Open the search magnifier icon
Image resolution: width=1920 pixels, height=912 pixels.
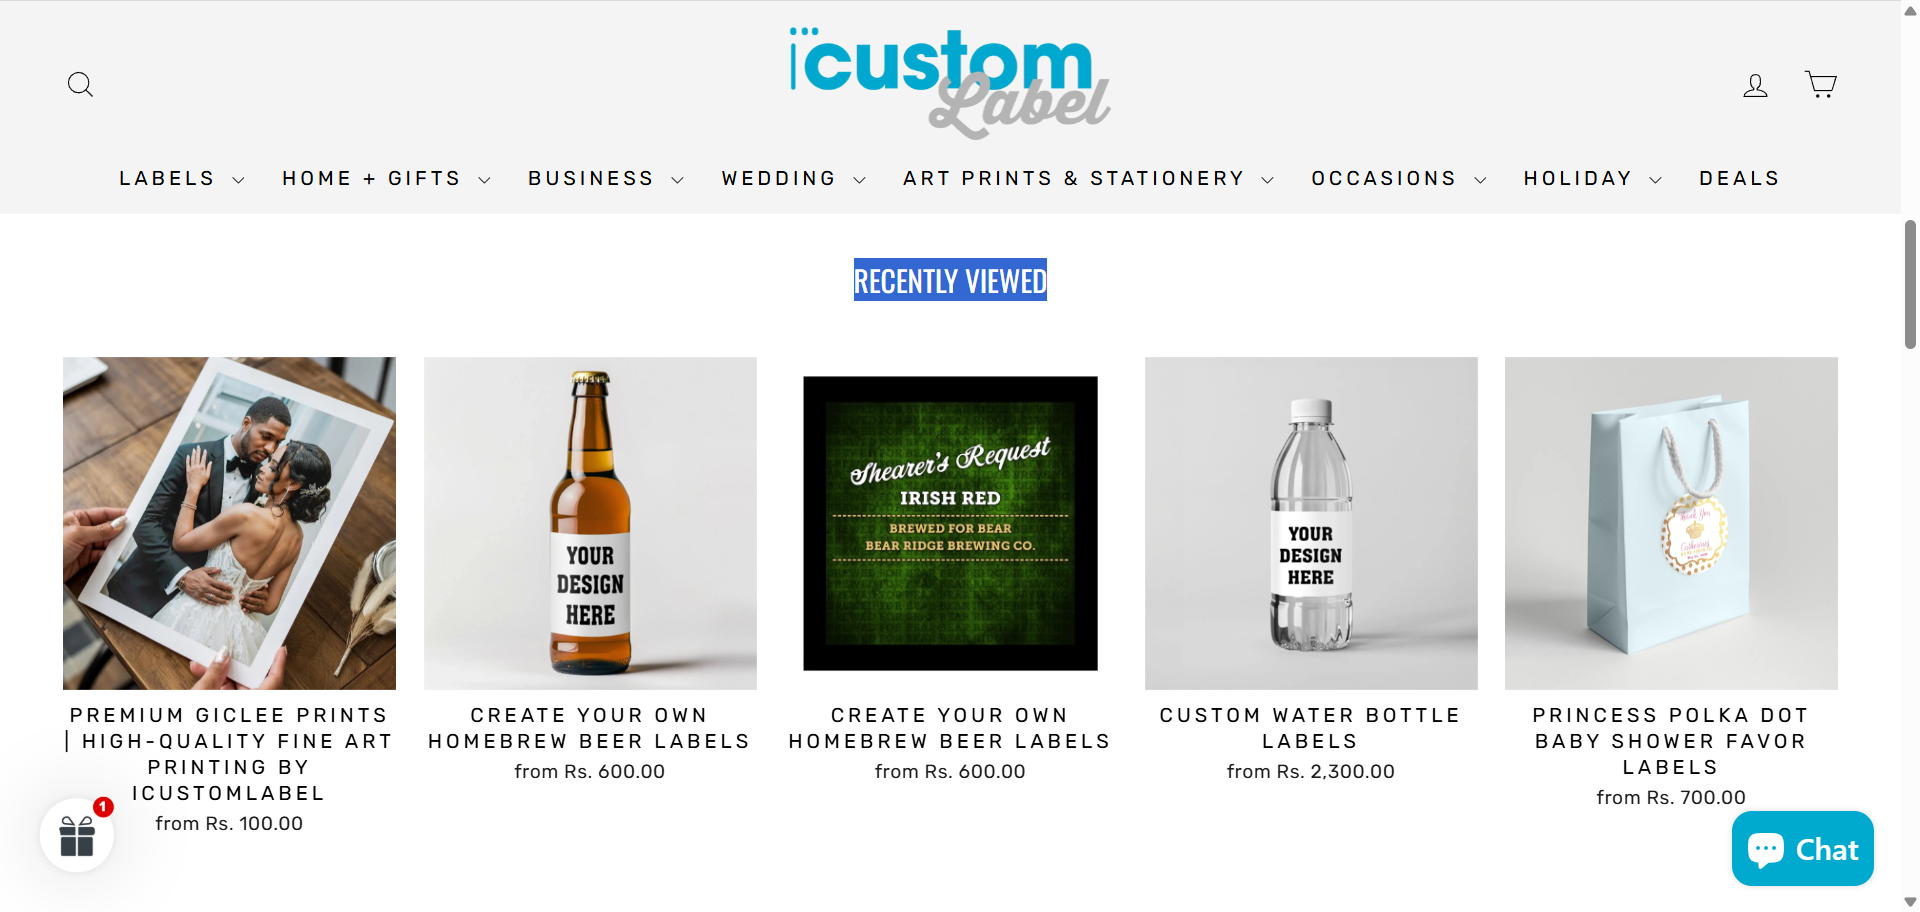80,85
